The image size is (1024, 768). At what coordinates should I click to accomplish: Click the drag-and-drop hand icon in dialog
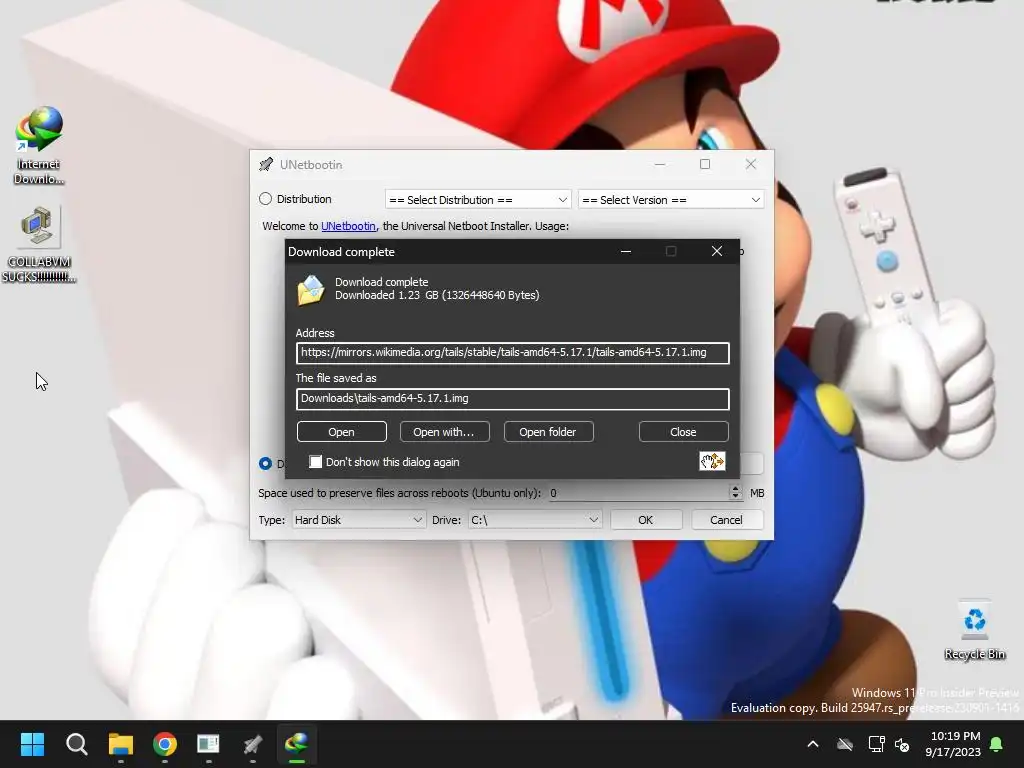(712, 461)
